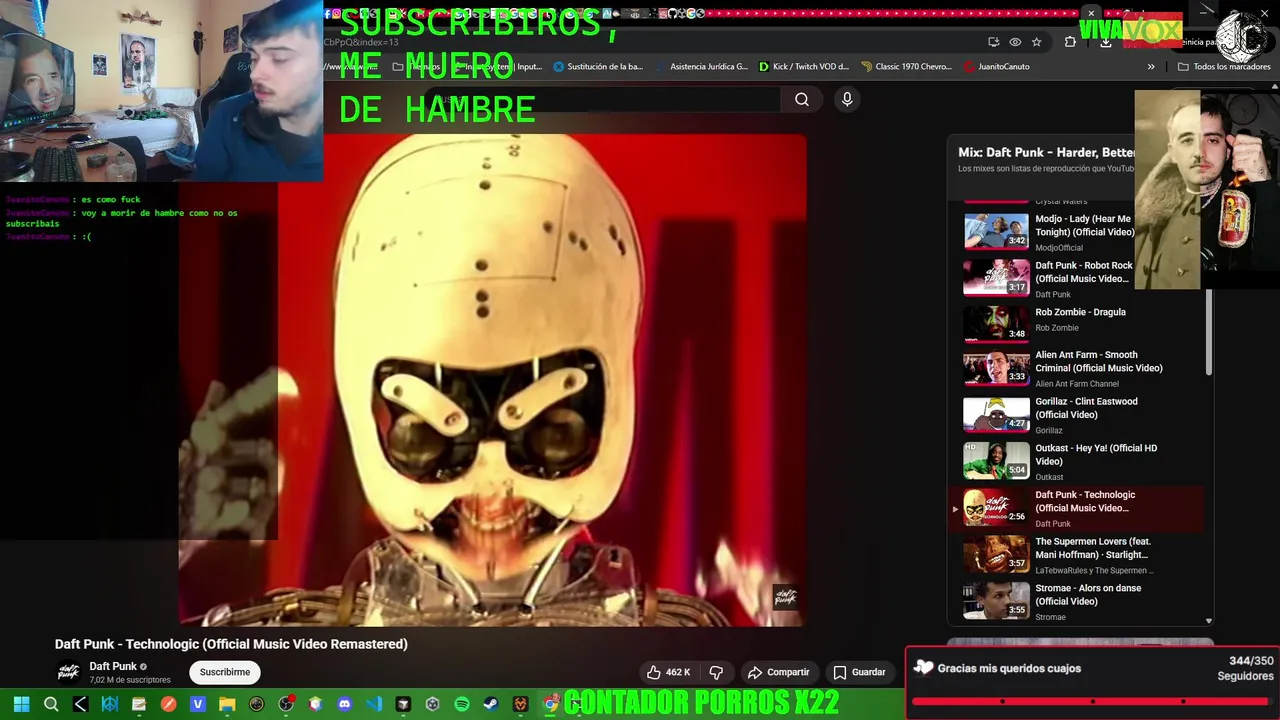Click the install app icon in address bar
Viewport: 1280px width, 720px height.
click(993, 42)
